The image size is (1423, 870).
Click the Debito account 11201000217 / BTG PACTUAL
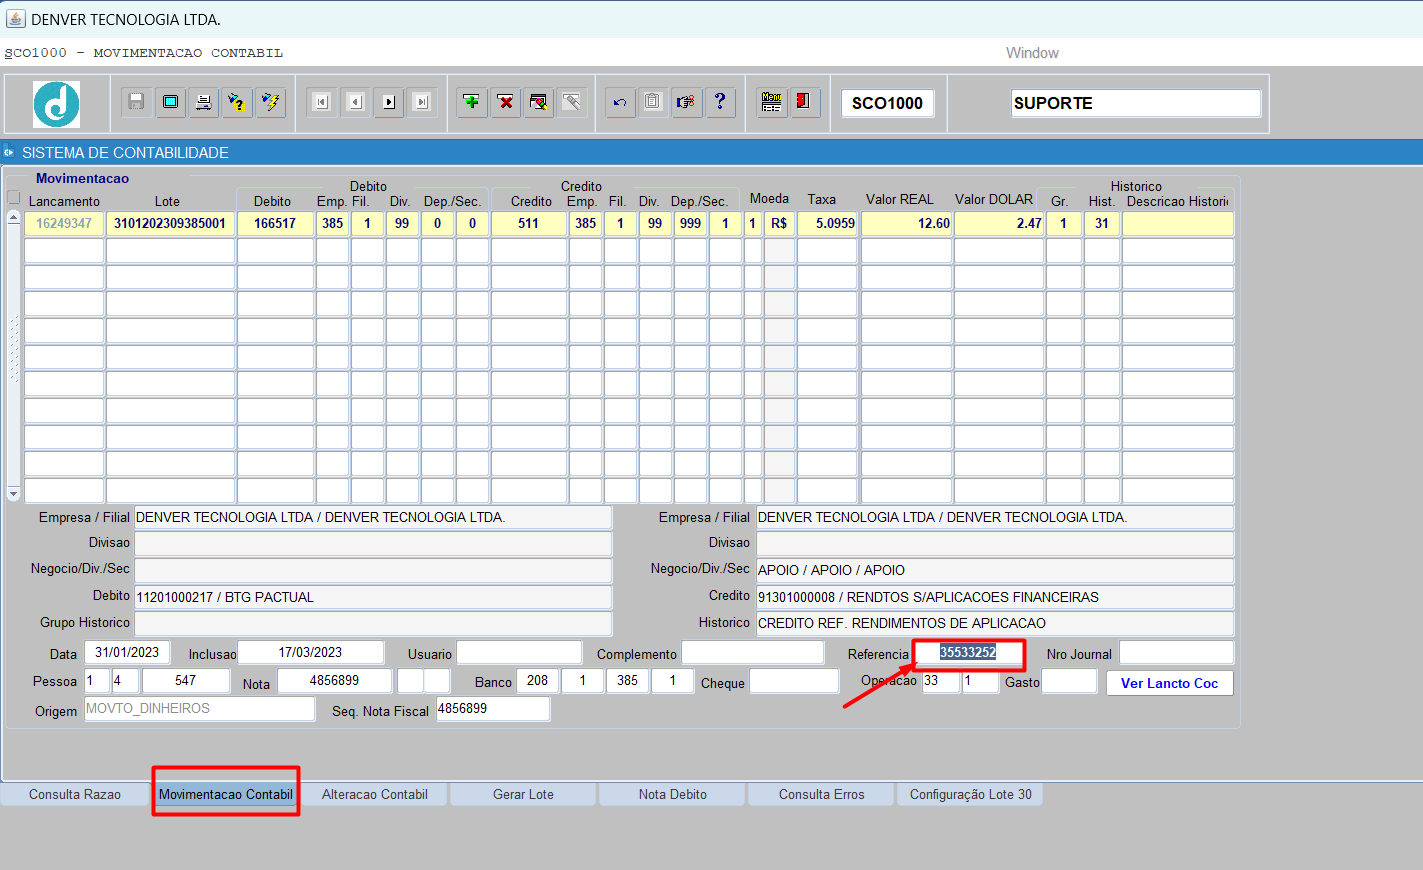pyautogui.click(x=373, y=597)
